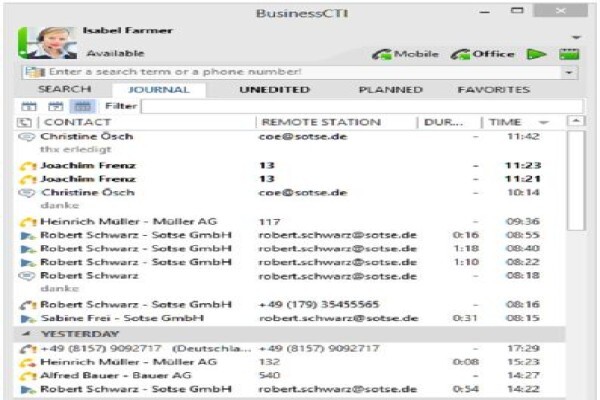The width and height of the screenshot is (600, 400).
Task: Select the seven-day calendar view icon
Action: (x=56, y=106)
